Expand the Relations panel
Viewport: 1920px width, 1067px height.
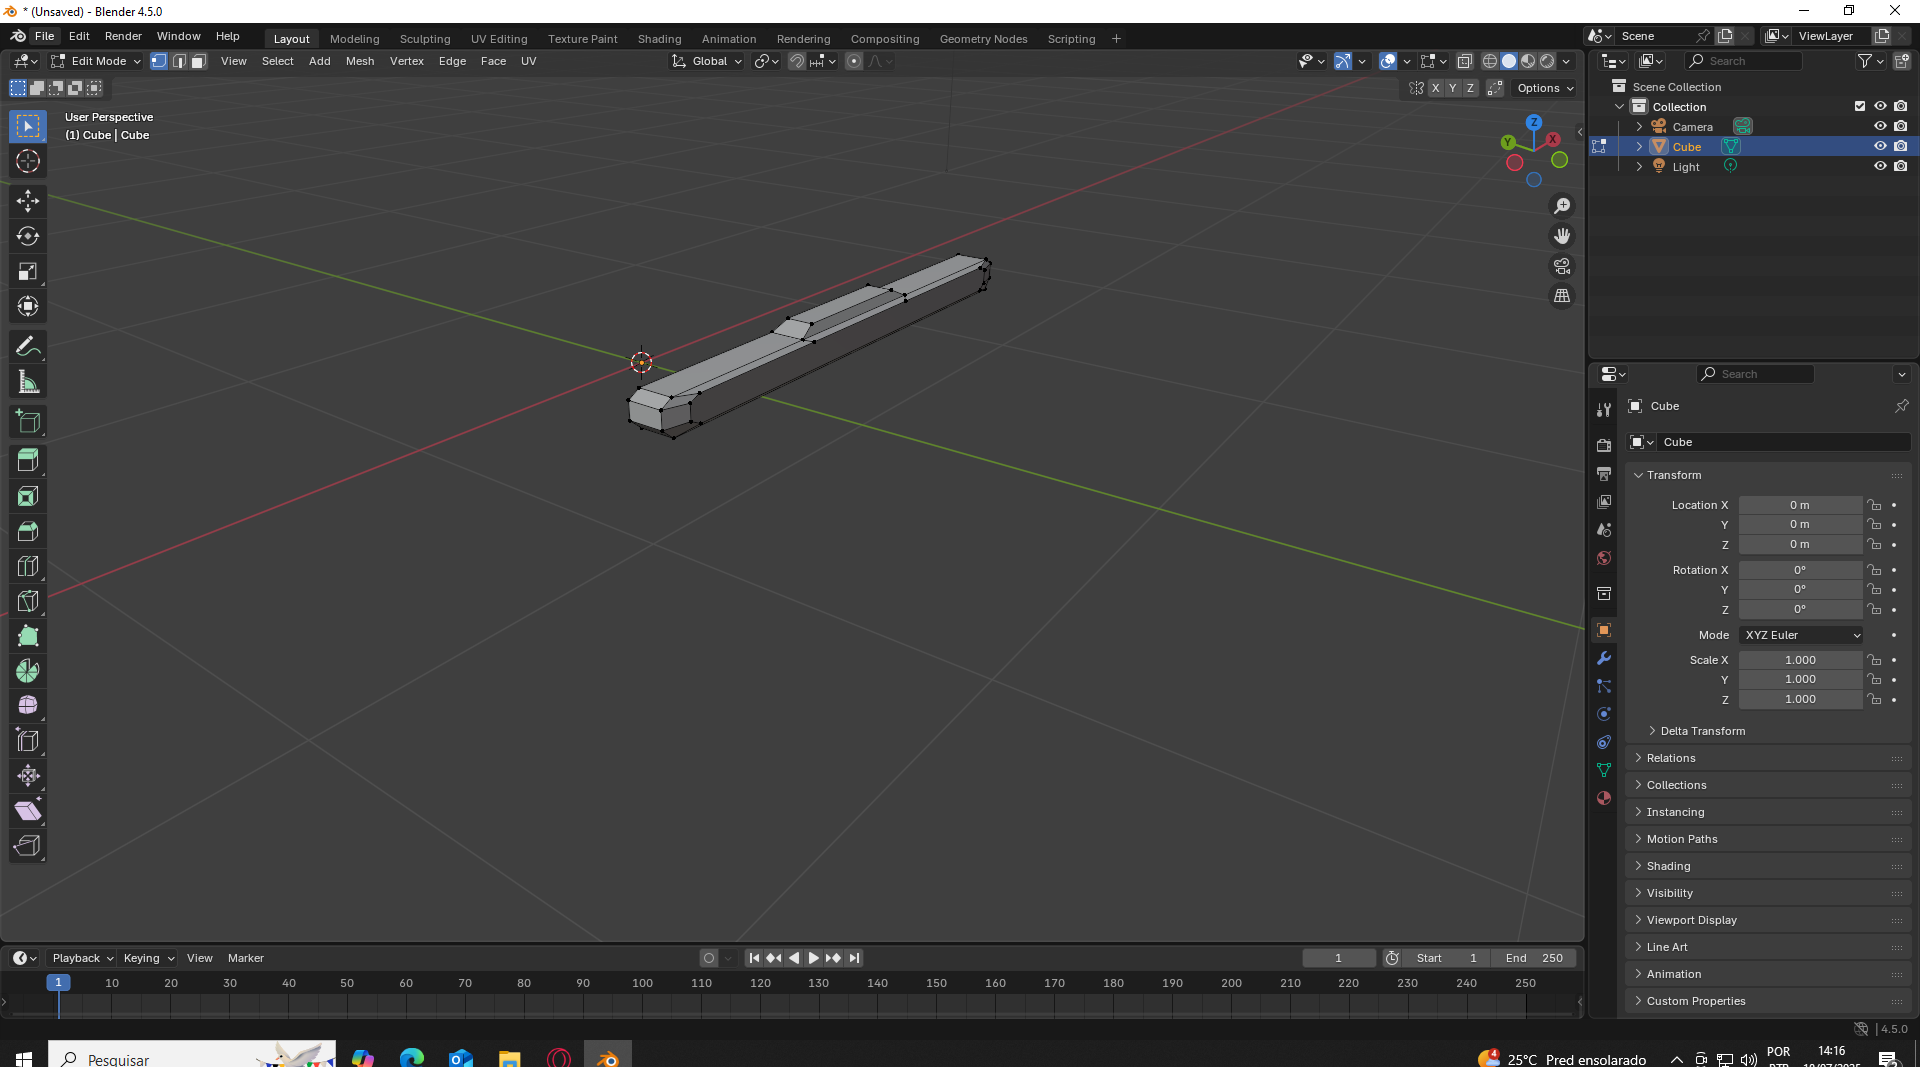tap(1671, 758)
